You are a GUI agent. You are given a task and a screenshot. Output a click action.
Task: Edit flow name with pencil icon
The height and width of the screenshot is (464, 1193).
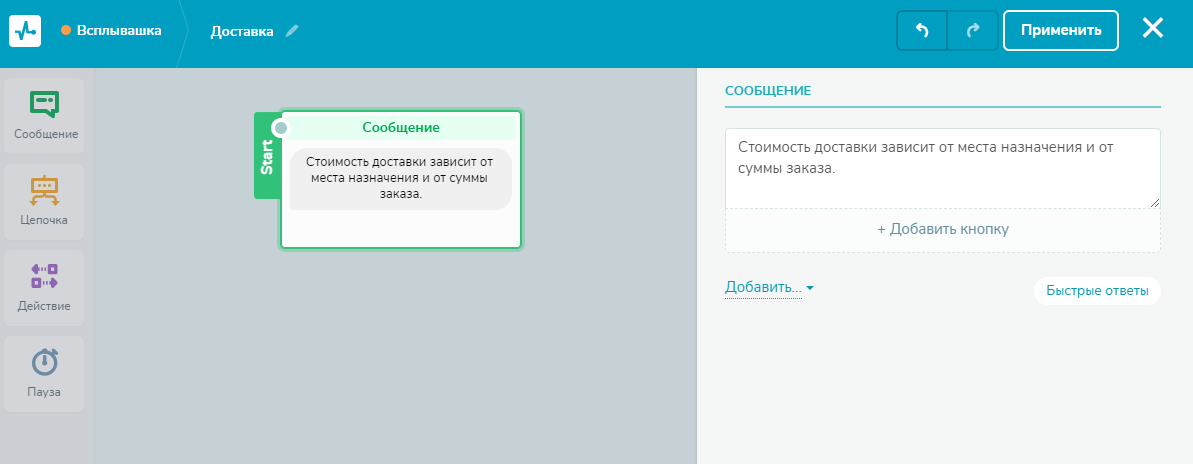[x=292, y=31]
